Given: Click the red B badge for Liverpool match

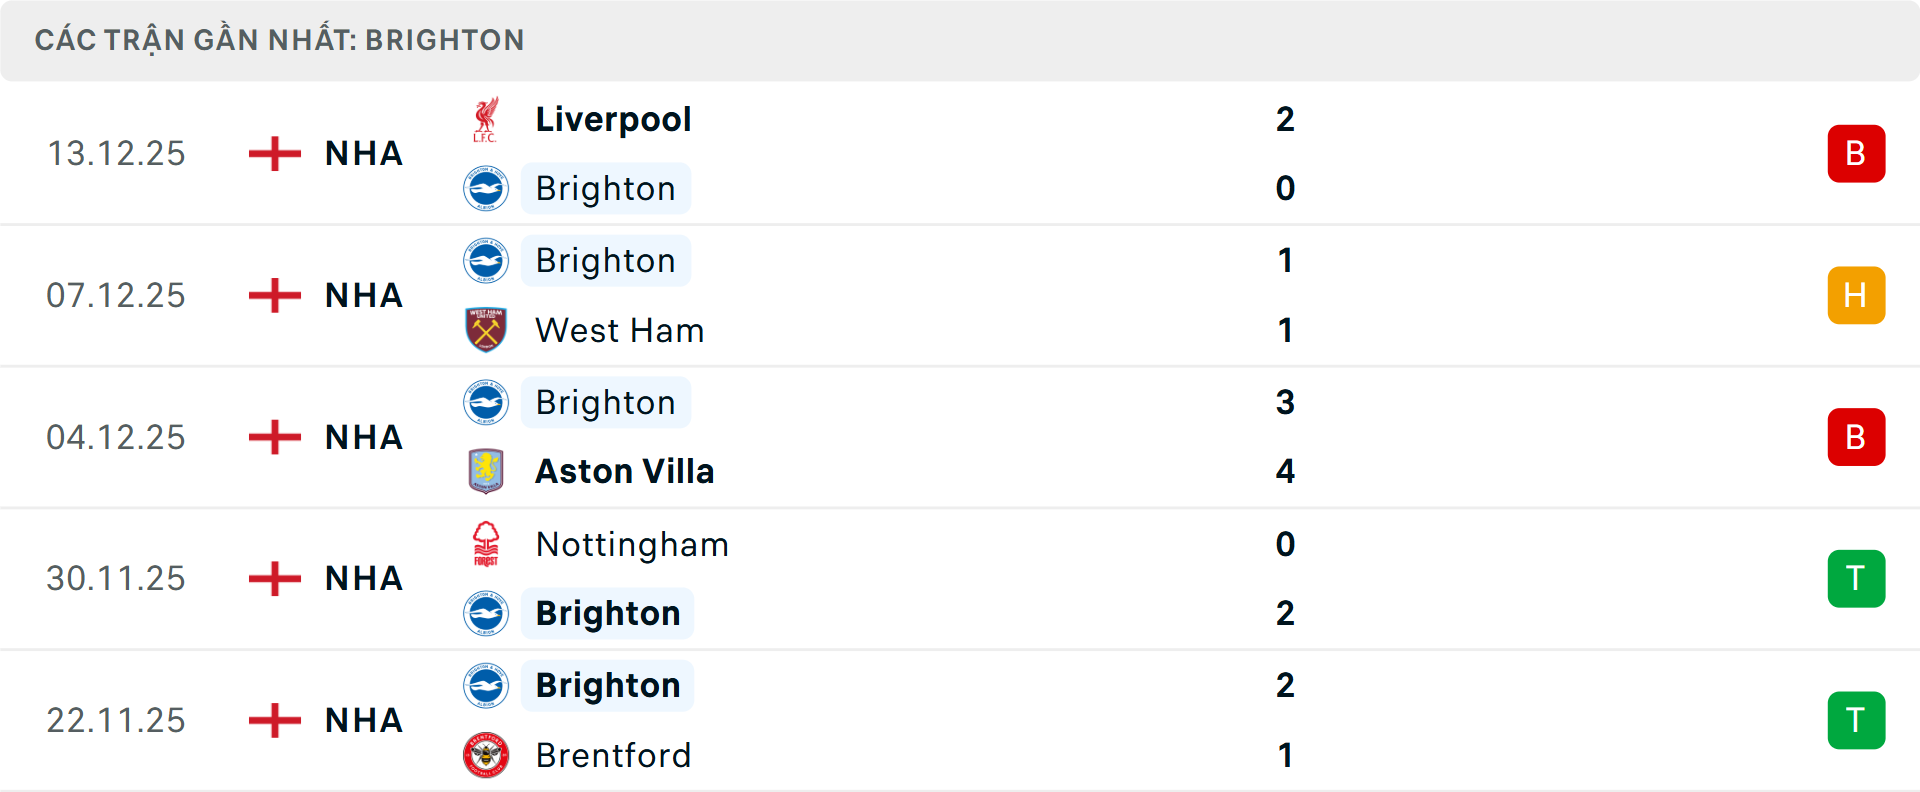Looking at the screenshot, I should point(1856,154).
